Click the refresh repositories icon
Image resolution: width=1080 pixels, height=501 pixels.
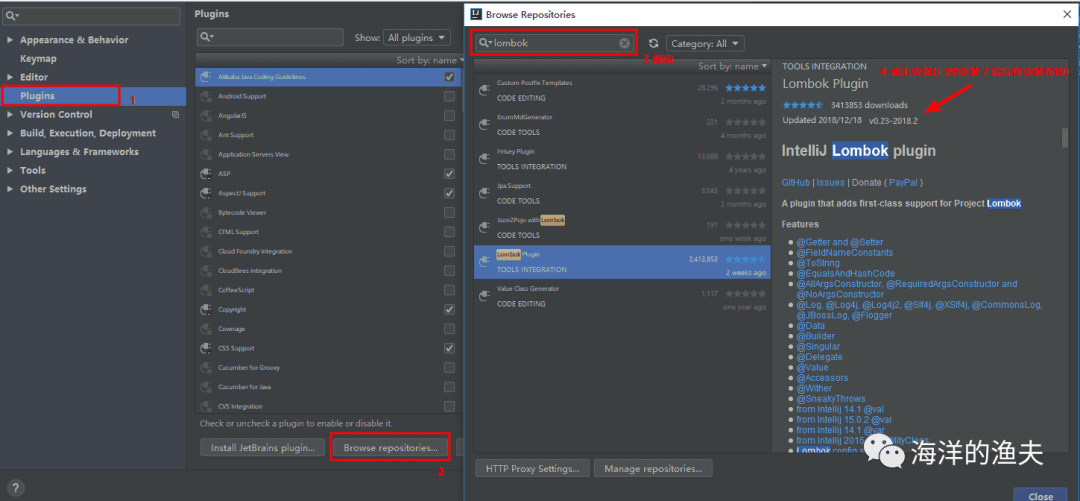[654, 43]
